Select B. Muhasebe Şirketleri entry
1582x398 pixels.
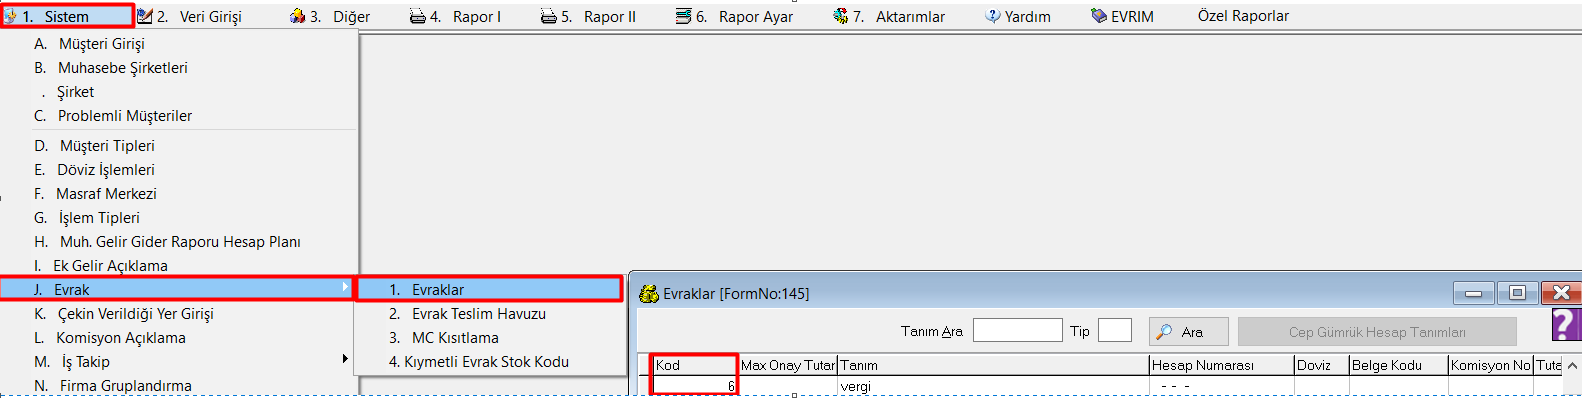coord(180,68)
